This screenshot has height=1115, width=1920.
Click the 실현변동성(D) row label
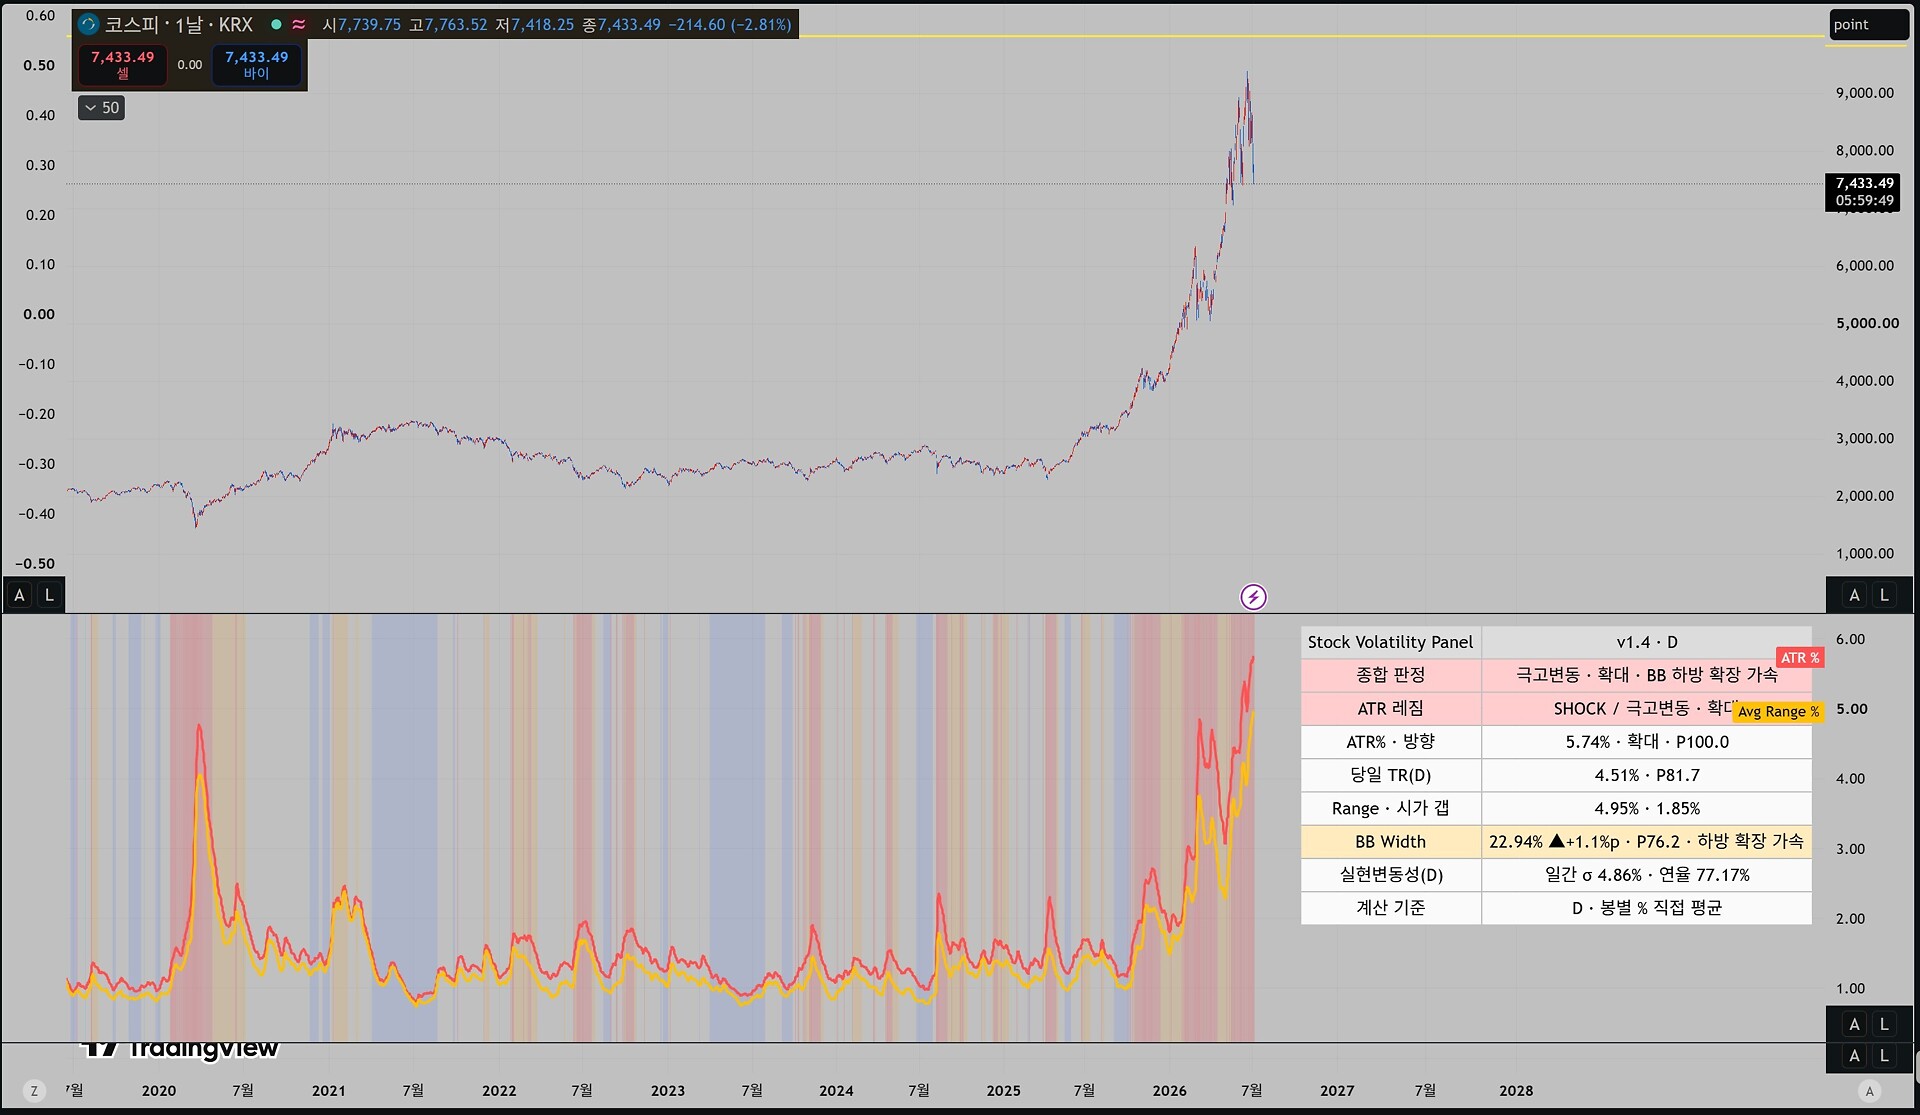point(1390,875)
